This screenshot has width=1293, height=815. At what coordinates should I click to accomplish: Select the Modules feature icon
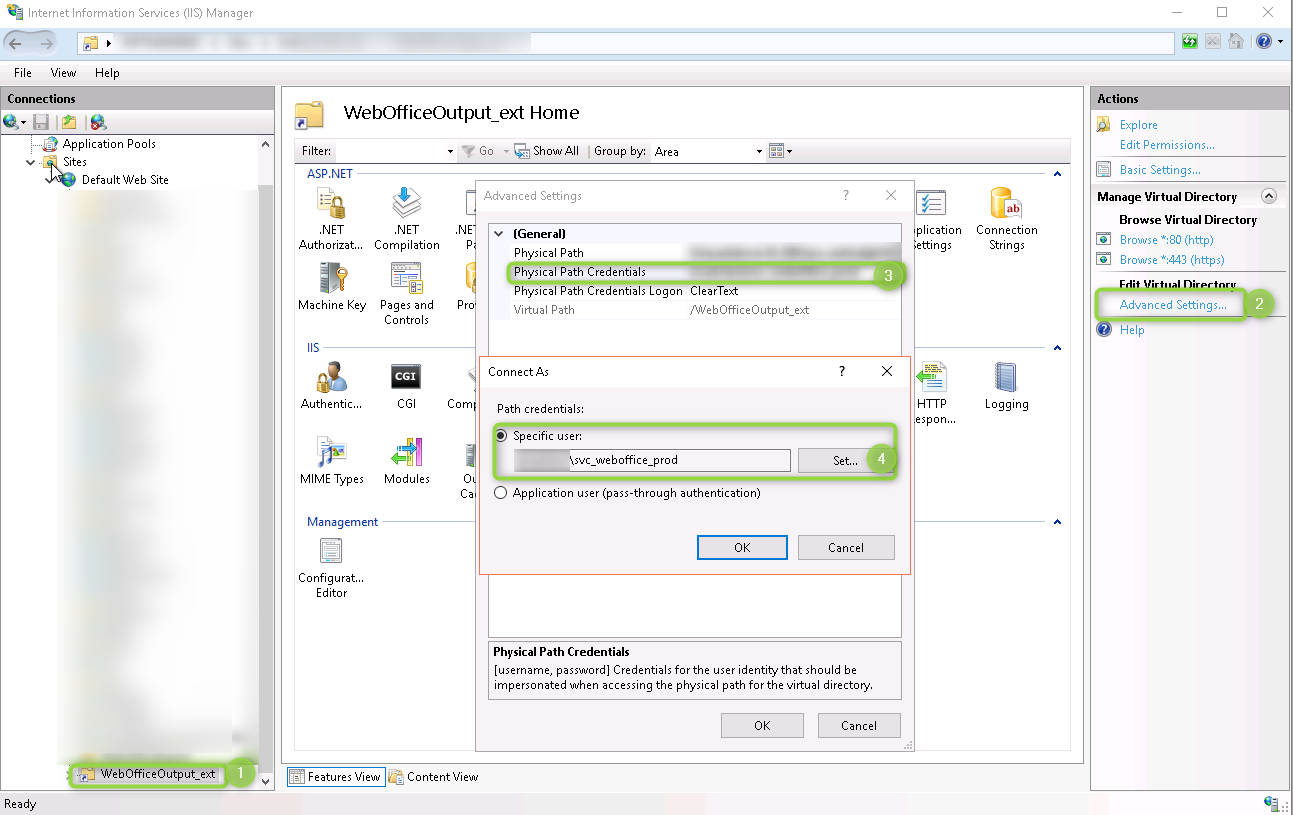pyautogui.click(x=406, y=455)
